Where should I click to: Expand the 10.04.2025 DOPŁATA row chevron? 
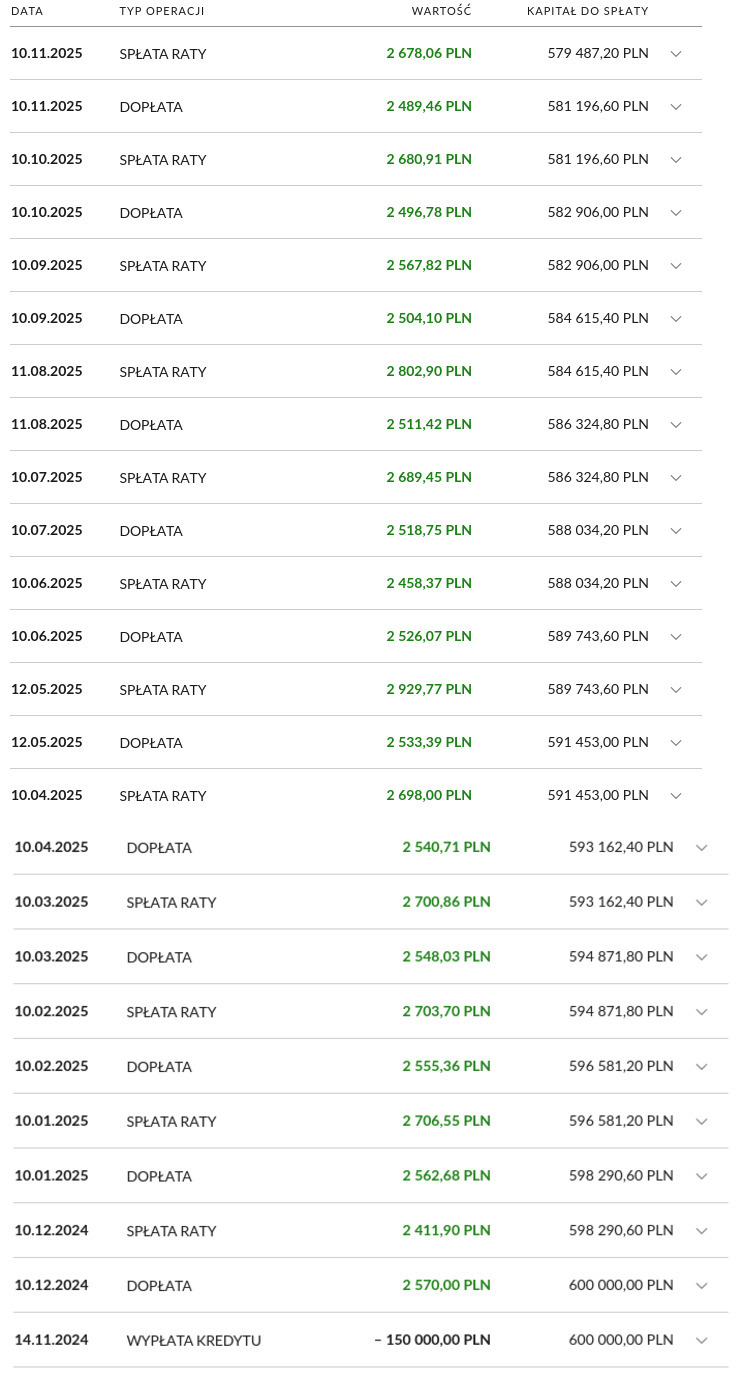click(701, 848)
